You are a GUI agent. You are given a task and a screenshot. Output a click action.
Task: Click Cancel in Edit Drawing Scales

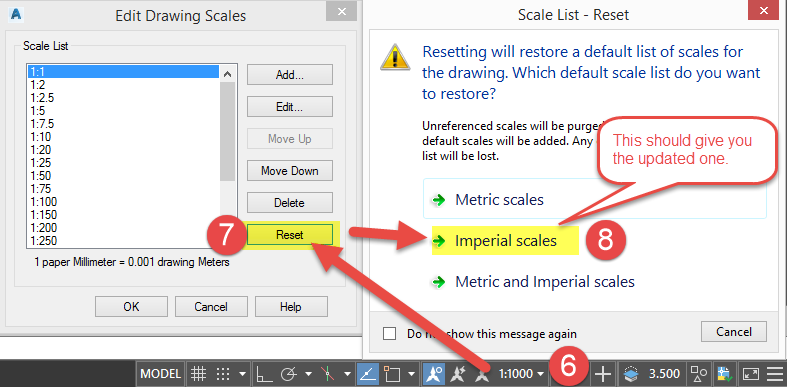[x=211, y=306]
